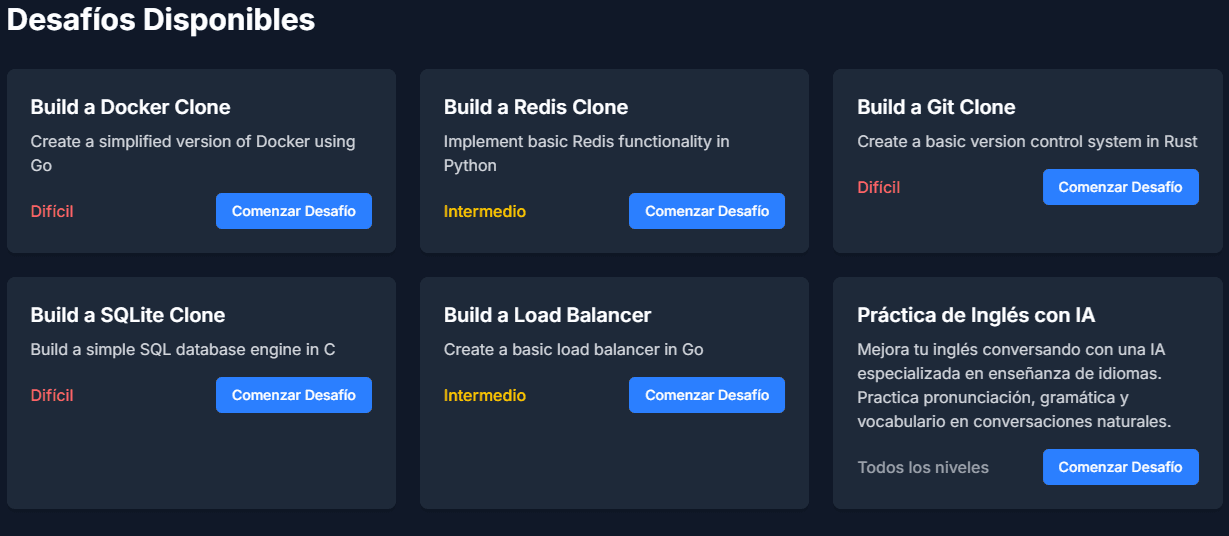Viewport: 1229px width, 536px height.
Task: Click Difícil label on Docker Clone card
Action: (52, 211)
